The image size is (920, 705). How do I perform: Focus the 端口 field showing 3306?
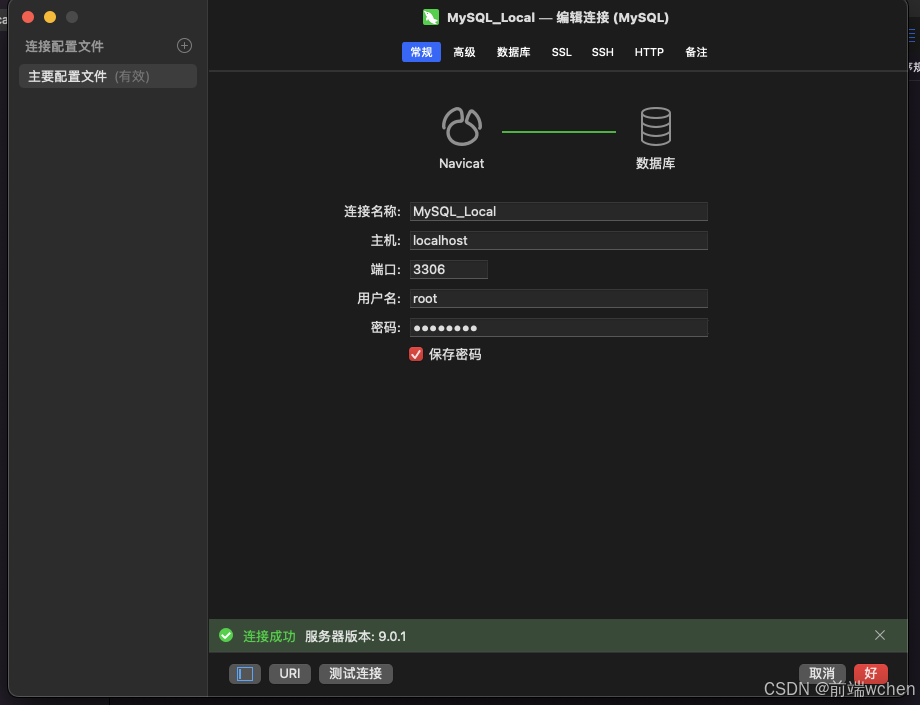448,270
